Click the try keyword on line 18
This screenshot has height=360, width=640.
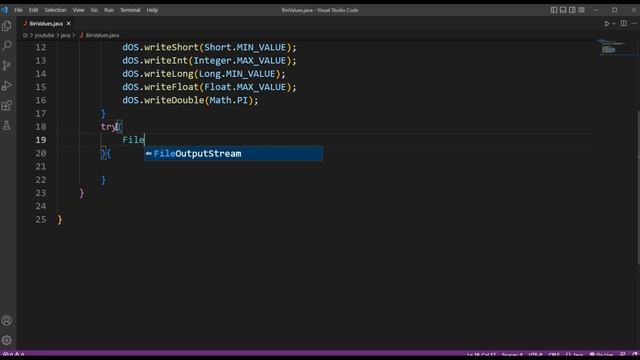[x=109, y=127]
